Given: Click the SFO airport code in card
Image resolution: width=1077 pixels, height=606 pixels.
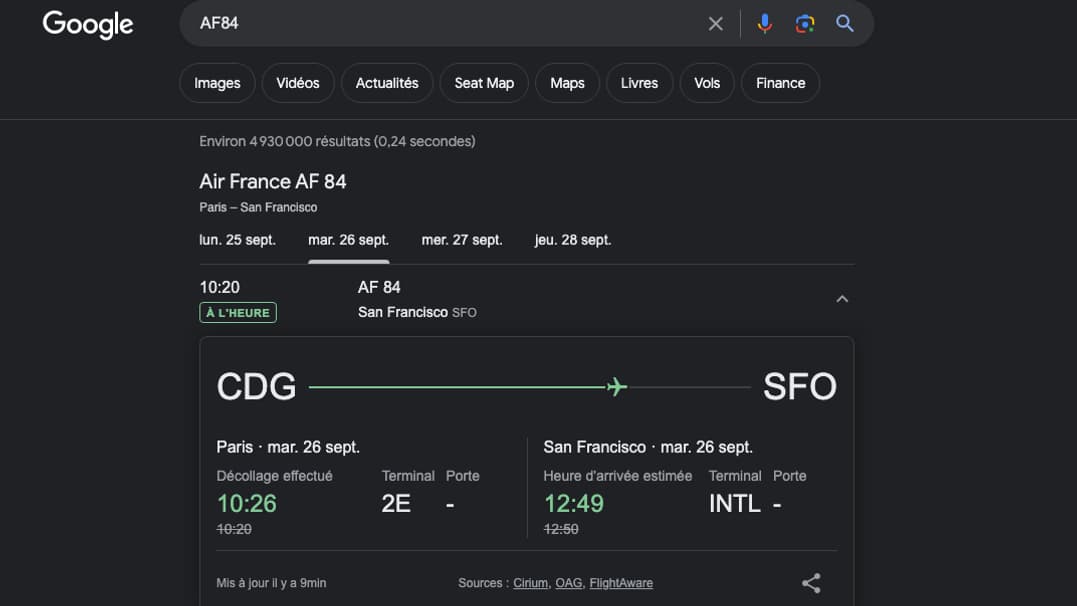Looking at the screenshot, I should point(800,387).
